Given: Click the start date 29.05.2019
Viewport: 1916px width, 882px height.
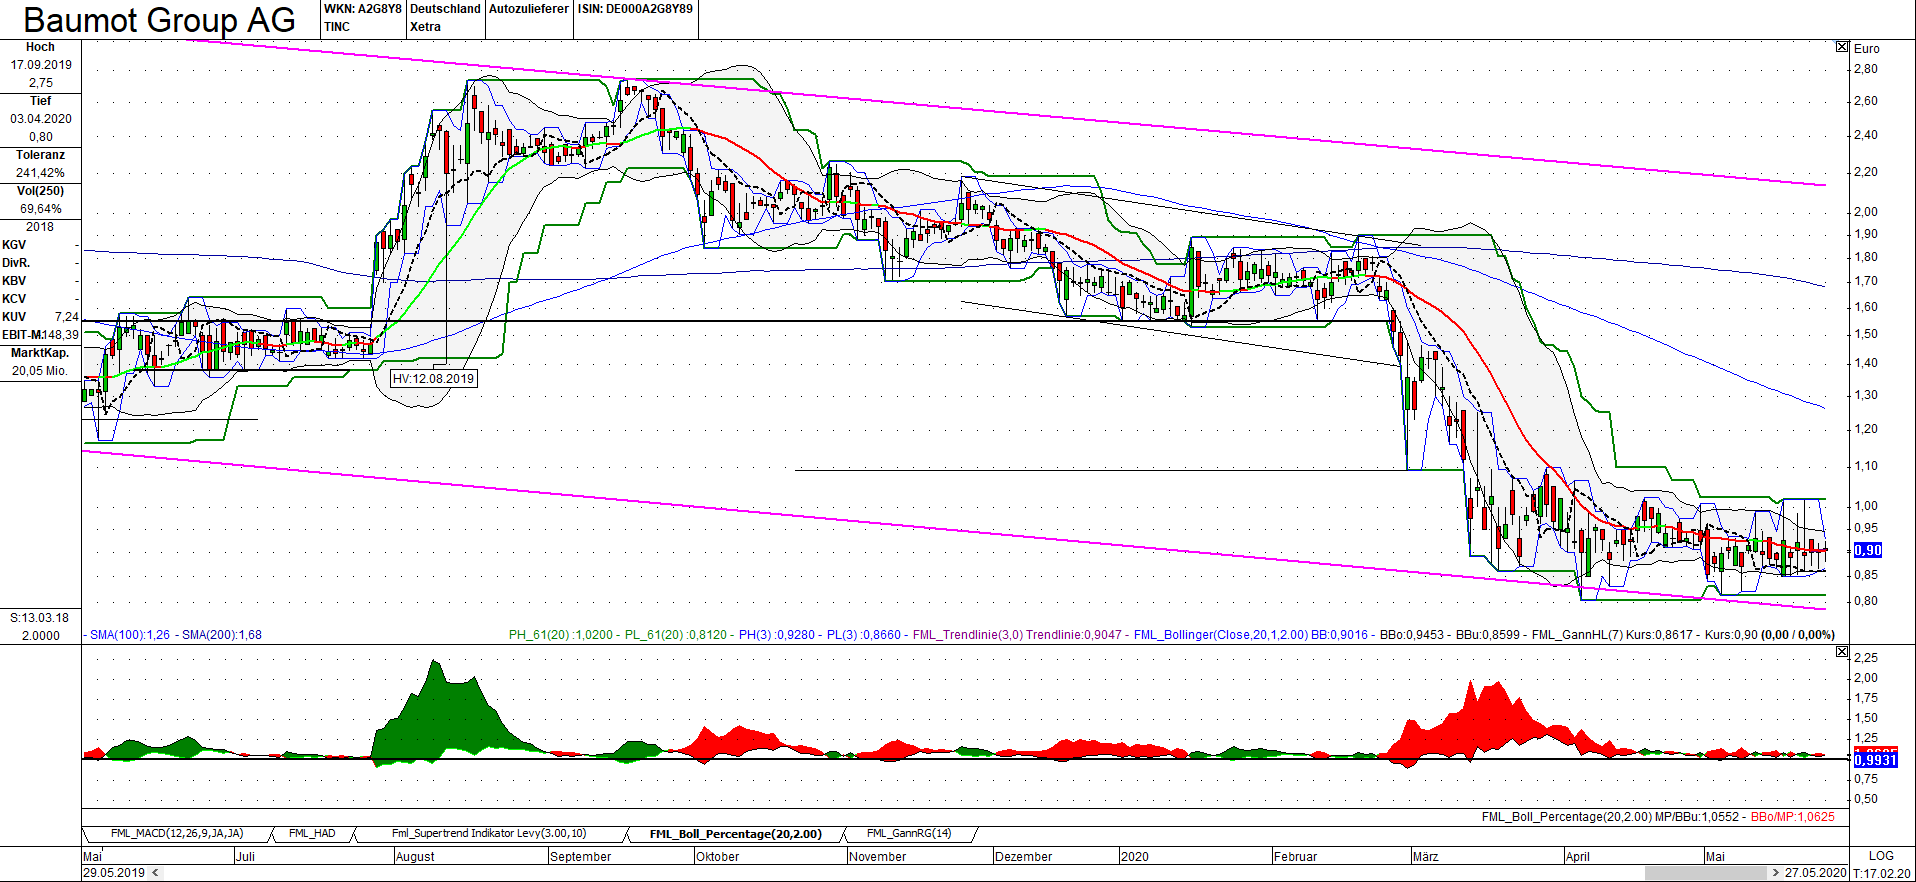Looking at the screenshot, I should (x=114, y=873).
